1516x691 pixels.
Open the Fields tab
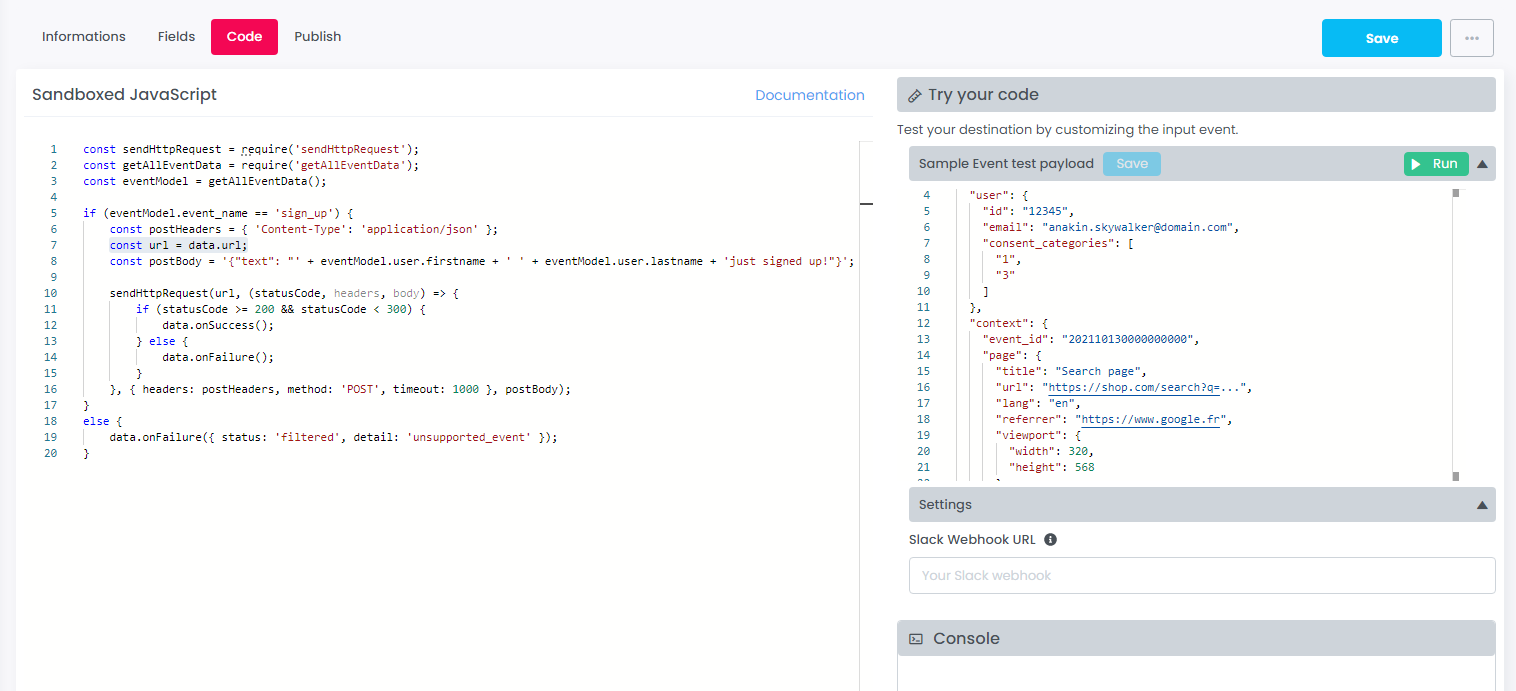(x=176, y=37)
